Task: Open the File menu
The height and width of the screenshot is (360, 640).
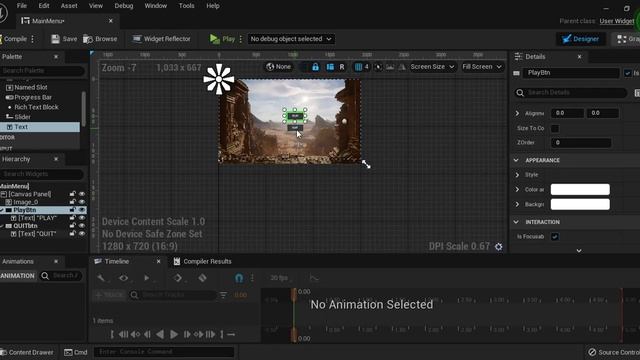Action: pos(22,6)
